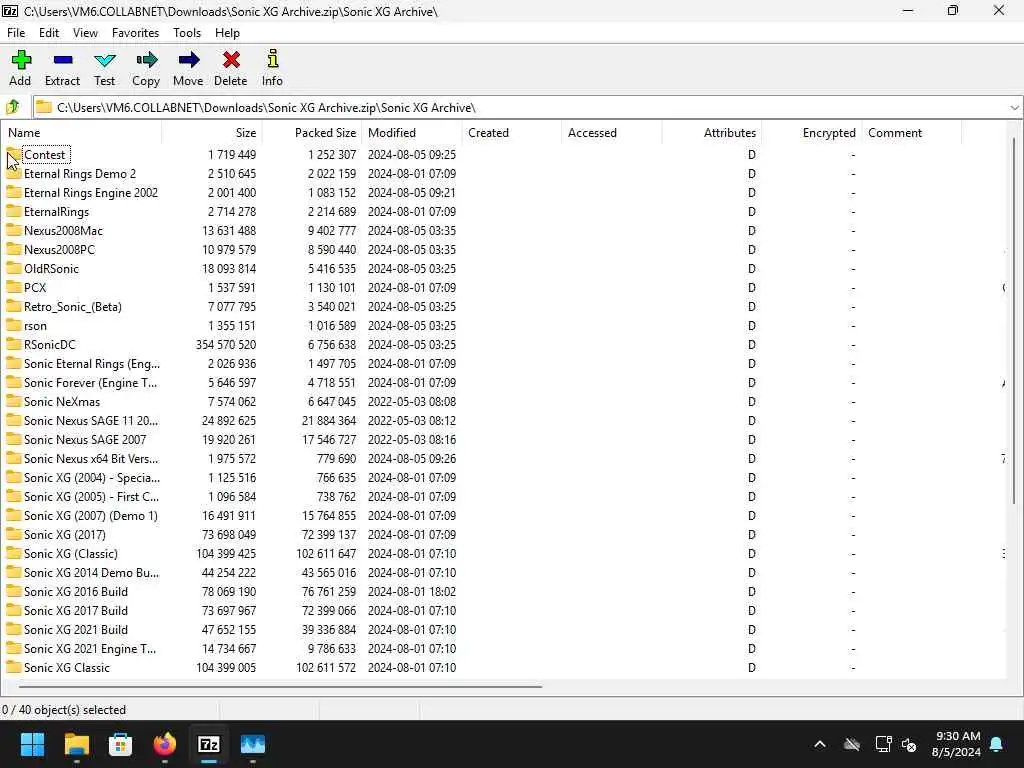This screenshot has width=1024, height=768.
Task: Click the 7-Zip taskbar icon
Action: click(x=209, y=744)
